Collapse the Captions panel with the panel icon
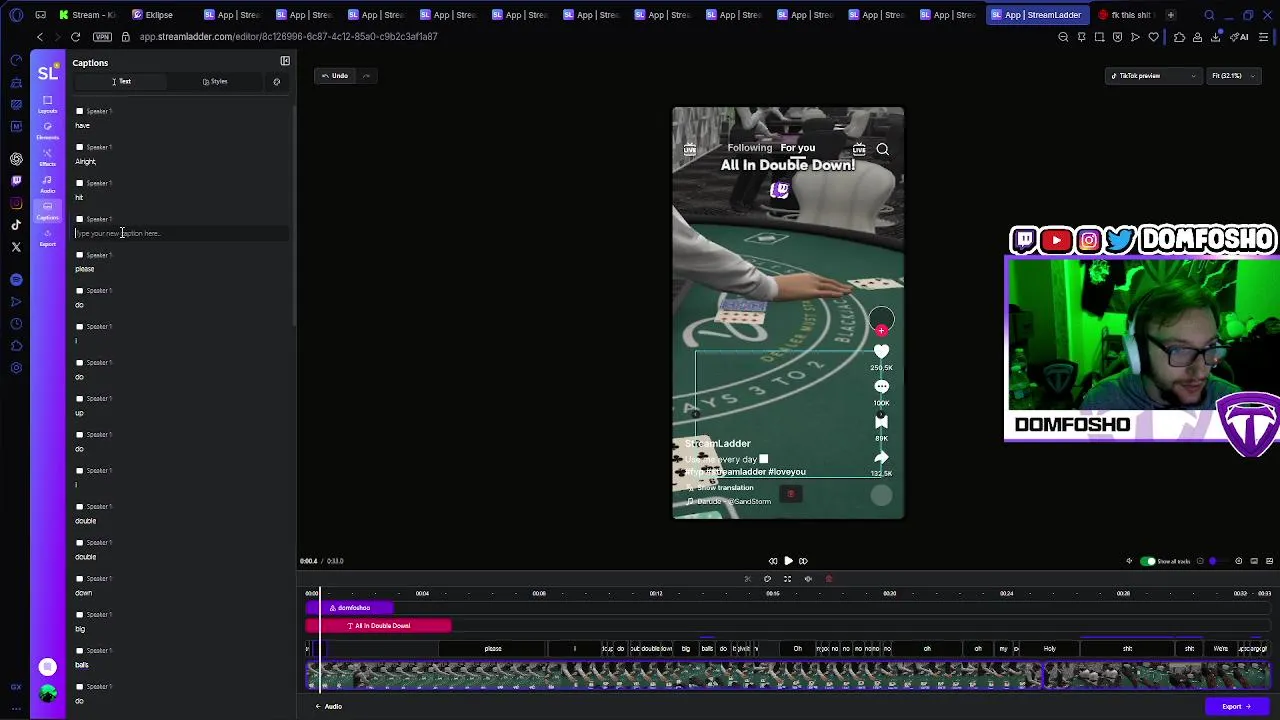The image size is (1280, 720). 285,61
